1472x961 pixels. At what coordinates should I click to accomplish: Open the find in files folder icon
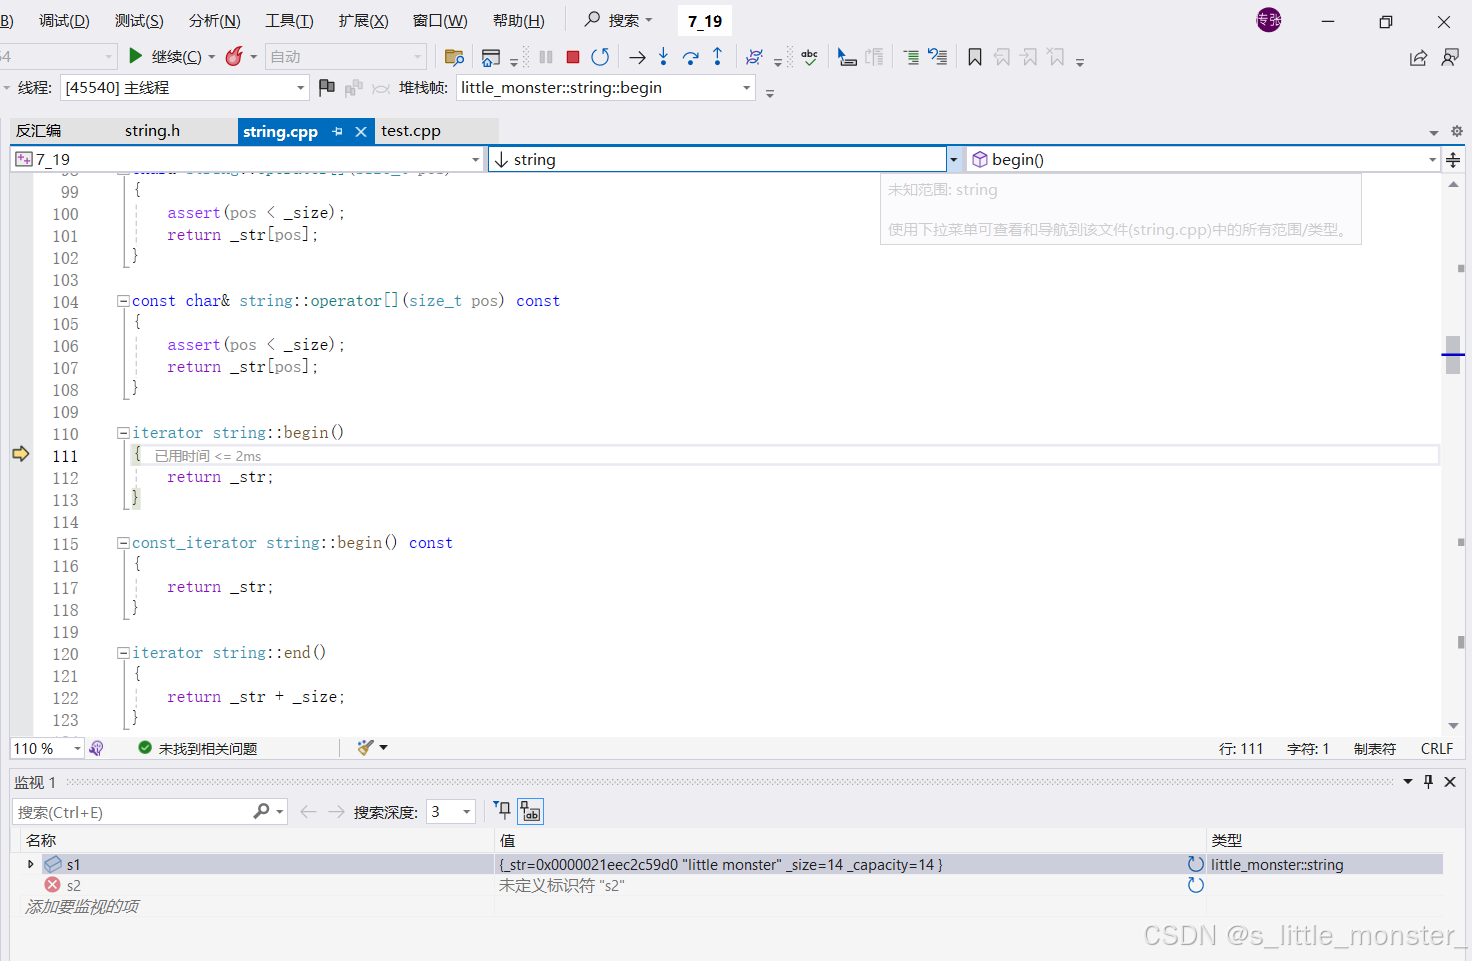(454, 57)
